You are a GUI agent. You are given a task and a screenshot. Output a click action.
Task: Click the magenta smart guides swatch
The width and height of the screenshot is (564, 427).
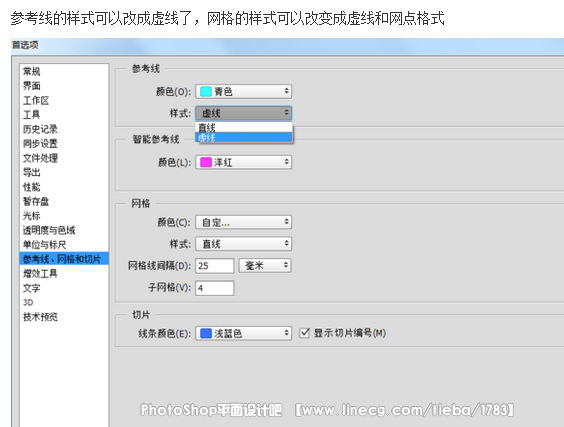click(x=206, y=162)
